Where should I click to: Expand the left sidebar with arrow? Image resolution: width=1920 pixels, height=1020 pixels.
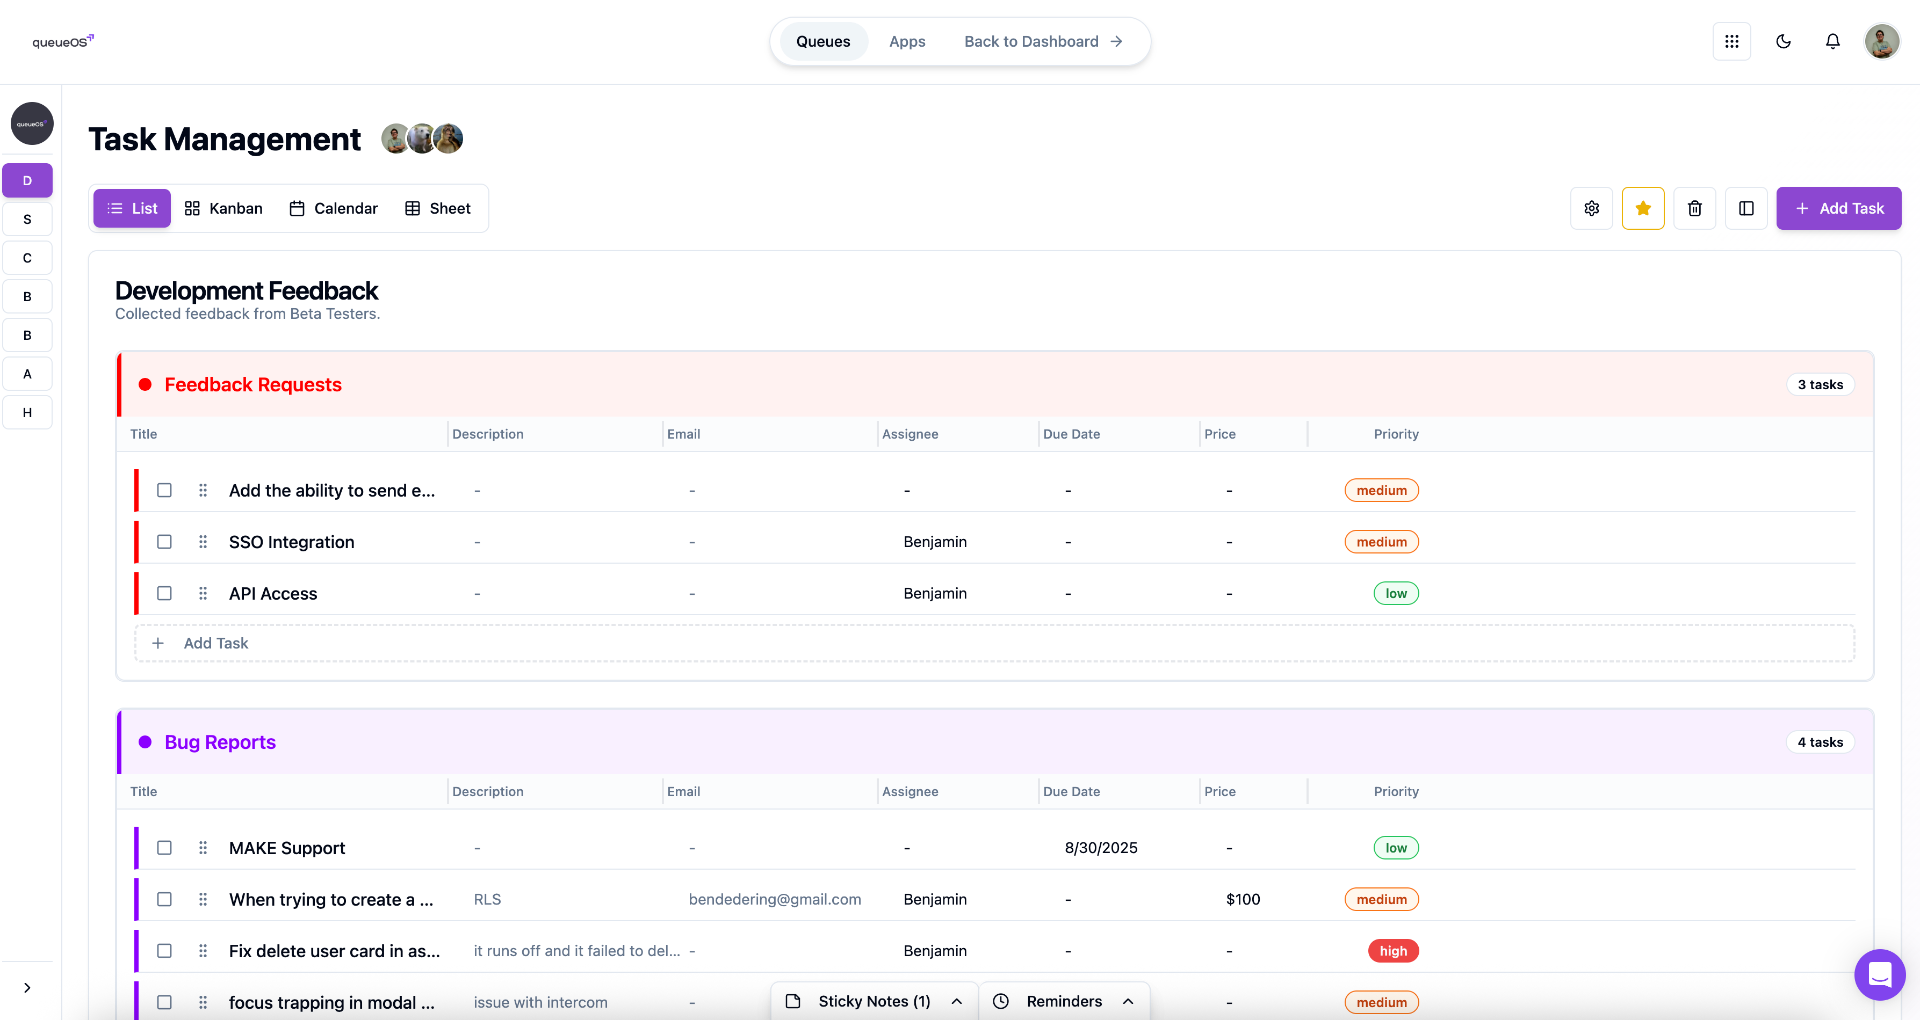[x=27, y=988]
